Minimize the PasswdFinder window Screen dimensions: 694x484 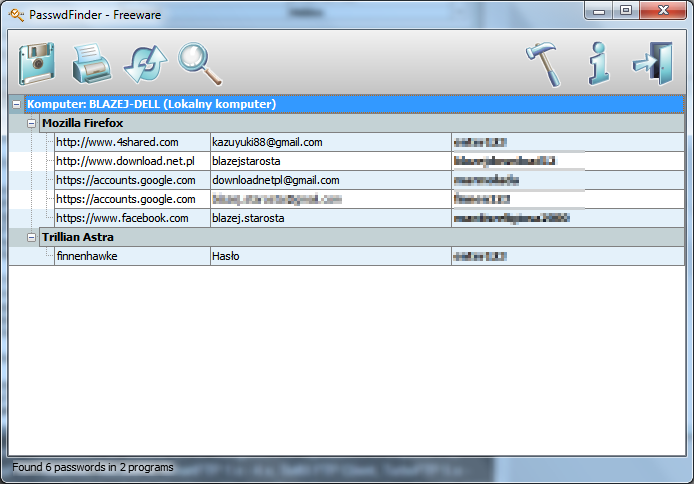[599, 11]
